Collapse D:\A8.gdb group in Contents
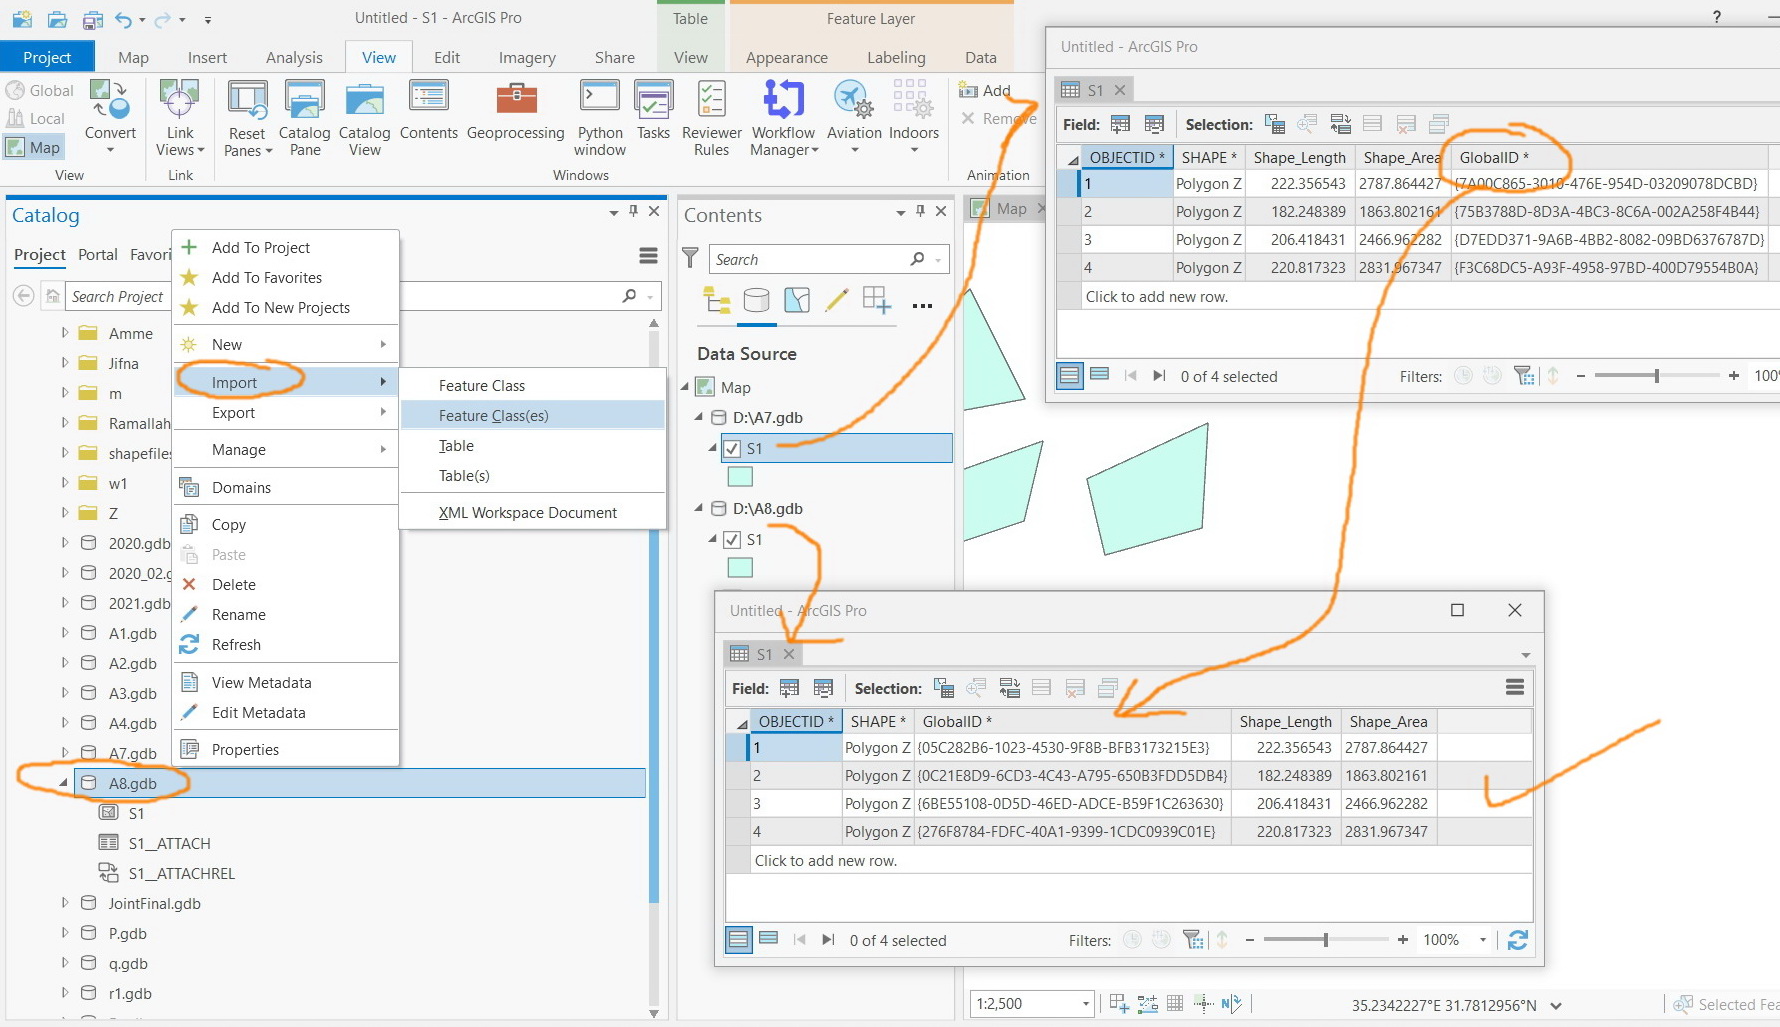Viewport: 1780px width, 1027px height. [x=699, y=508]
